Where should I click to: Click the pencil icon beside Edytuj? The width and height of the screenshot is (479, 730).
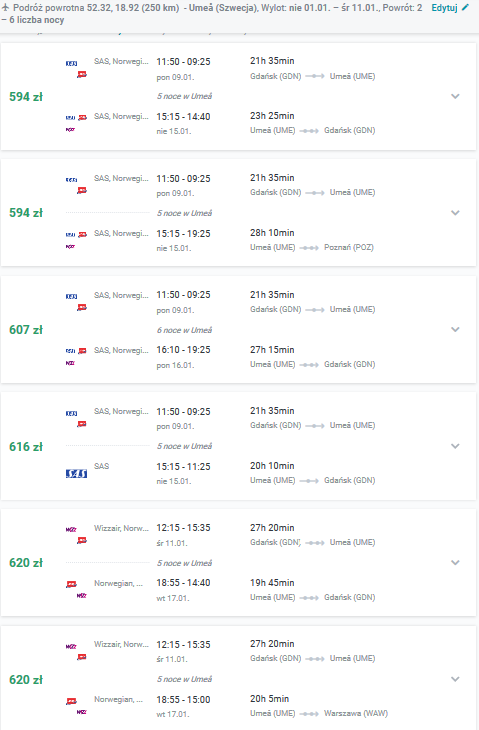(465, 7)
